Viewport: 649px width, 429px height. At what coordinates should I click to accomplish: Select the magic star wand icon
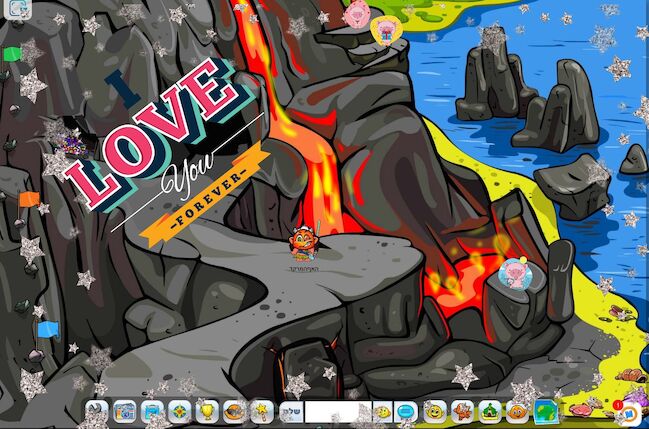coord(262,412)
